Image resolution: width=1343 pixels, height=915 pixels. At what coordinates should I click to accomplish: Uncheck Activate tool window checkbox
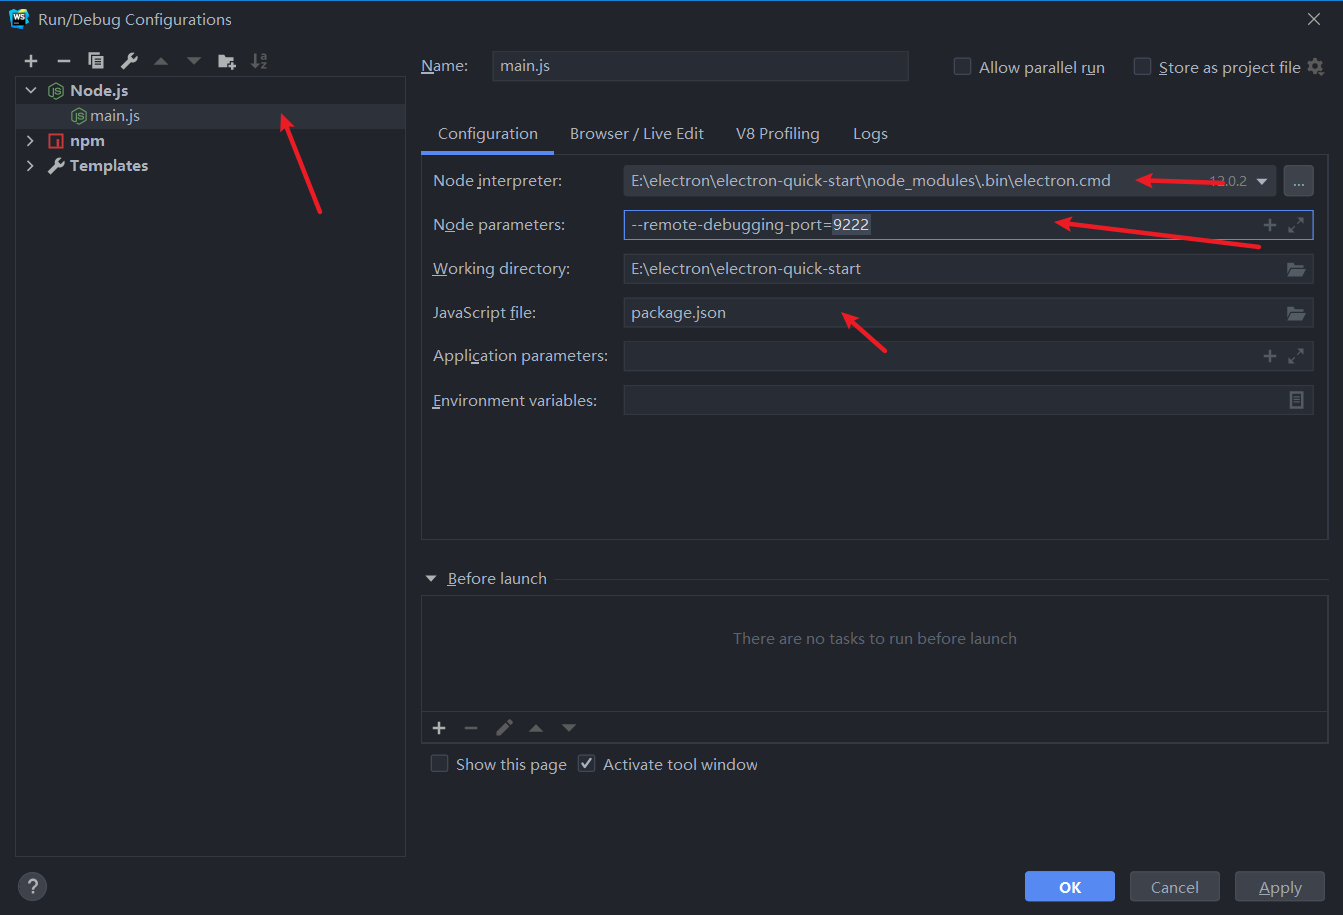[x=587, y=764]
